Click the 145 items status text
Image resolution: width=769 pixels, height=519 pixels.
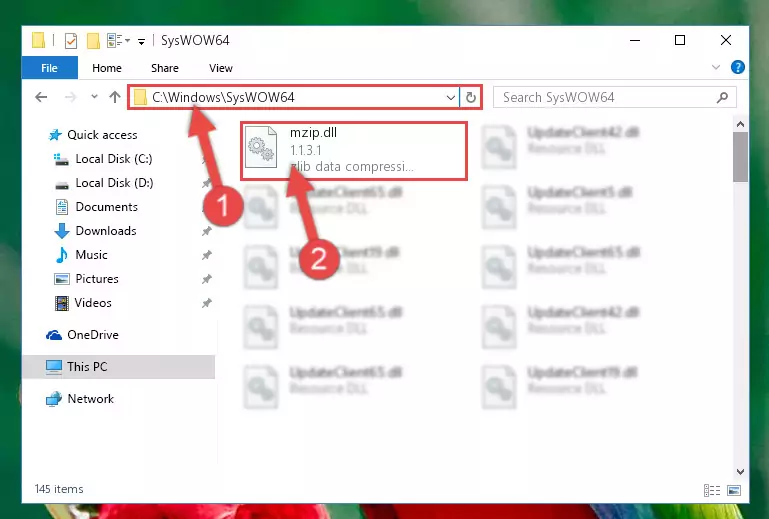coord(59,489)
